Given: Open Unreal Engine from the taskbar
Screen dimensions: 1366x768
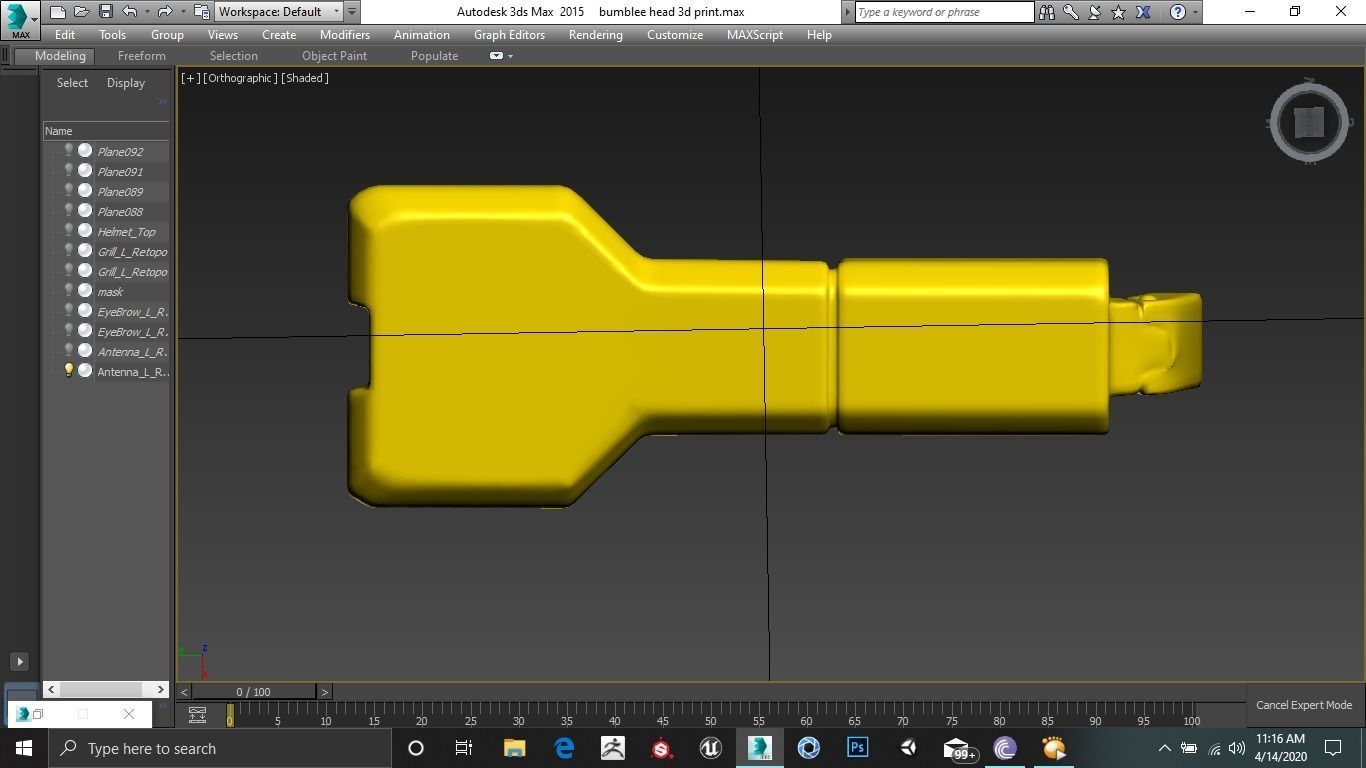Looking at the screenshot, I should tap(711, 748).
